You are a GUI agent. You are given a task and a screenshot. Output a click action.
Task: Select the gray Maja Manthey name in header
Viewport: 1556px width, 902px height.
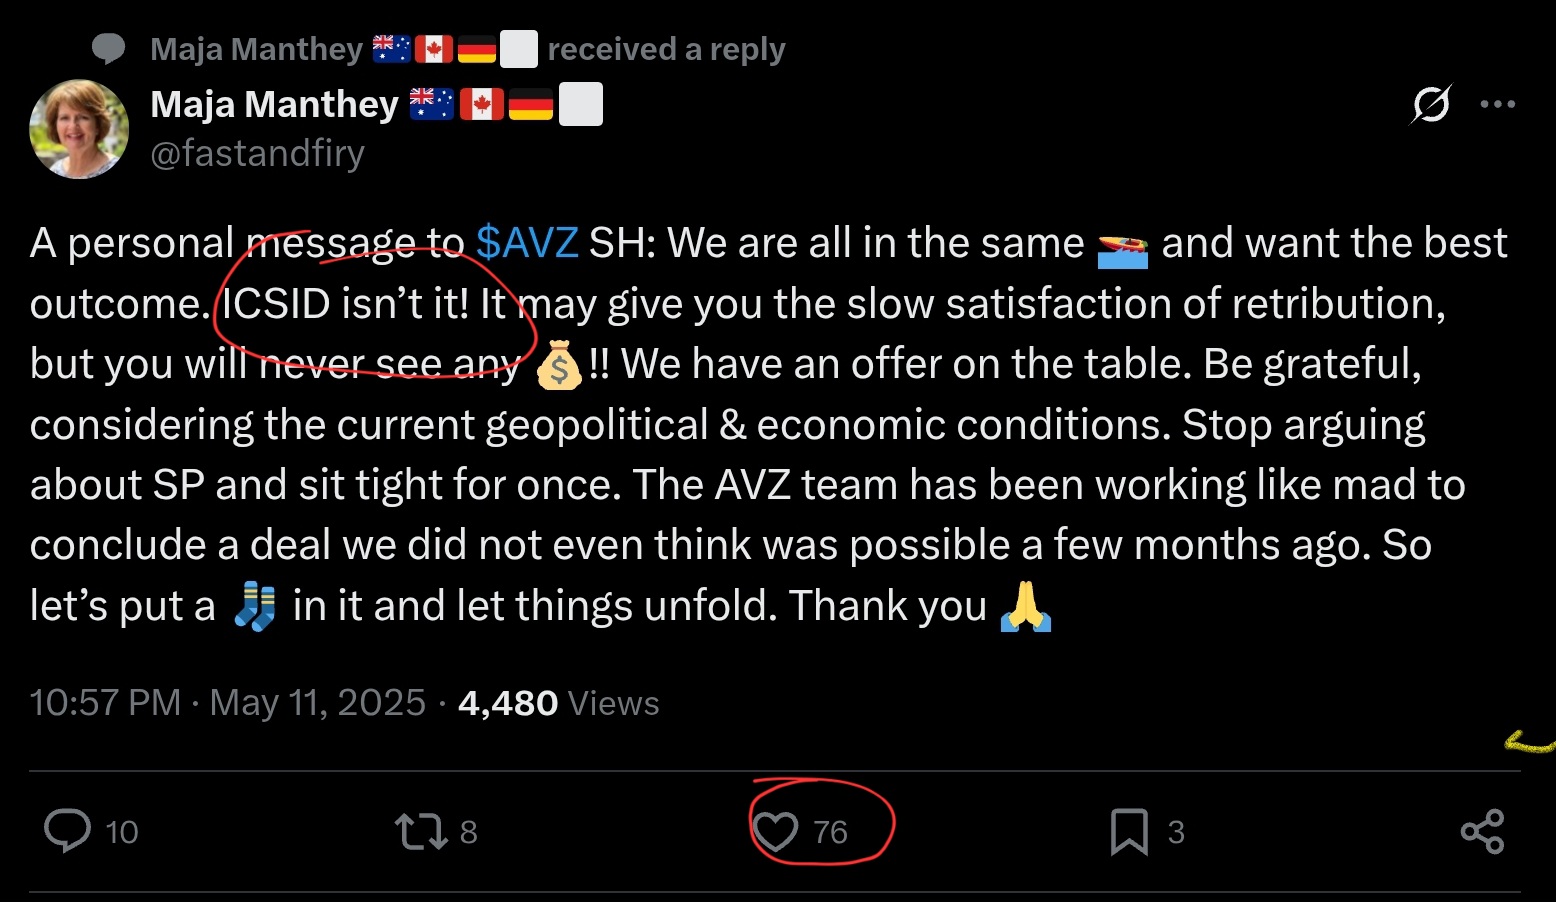pyautogui.click(x=256, y=49)
